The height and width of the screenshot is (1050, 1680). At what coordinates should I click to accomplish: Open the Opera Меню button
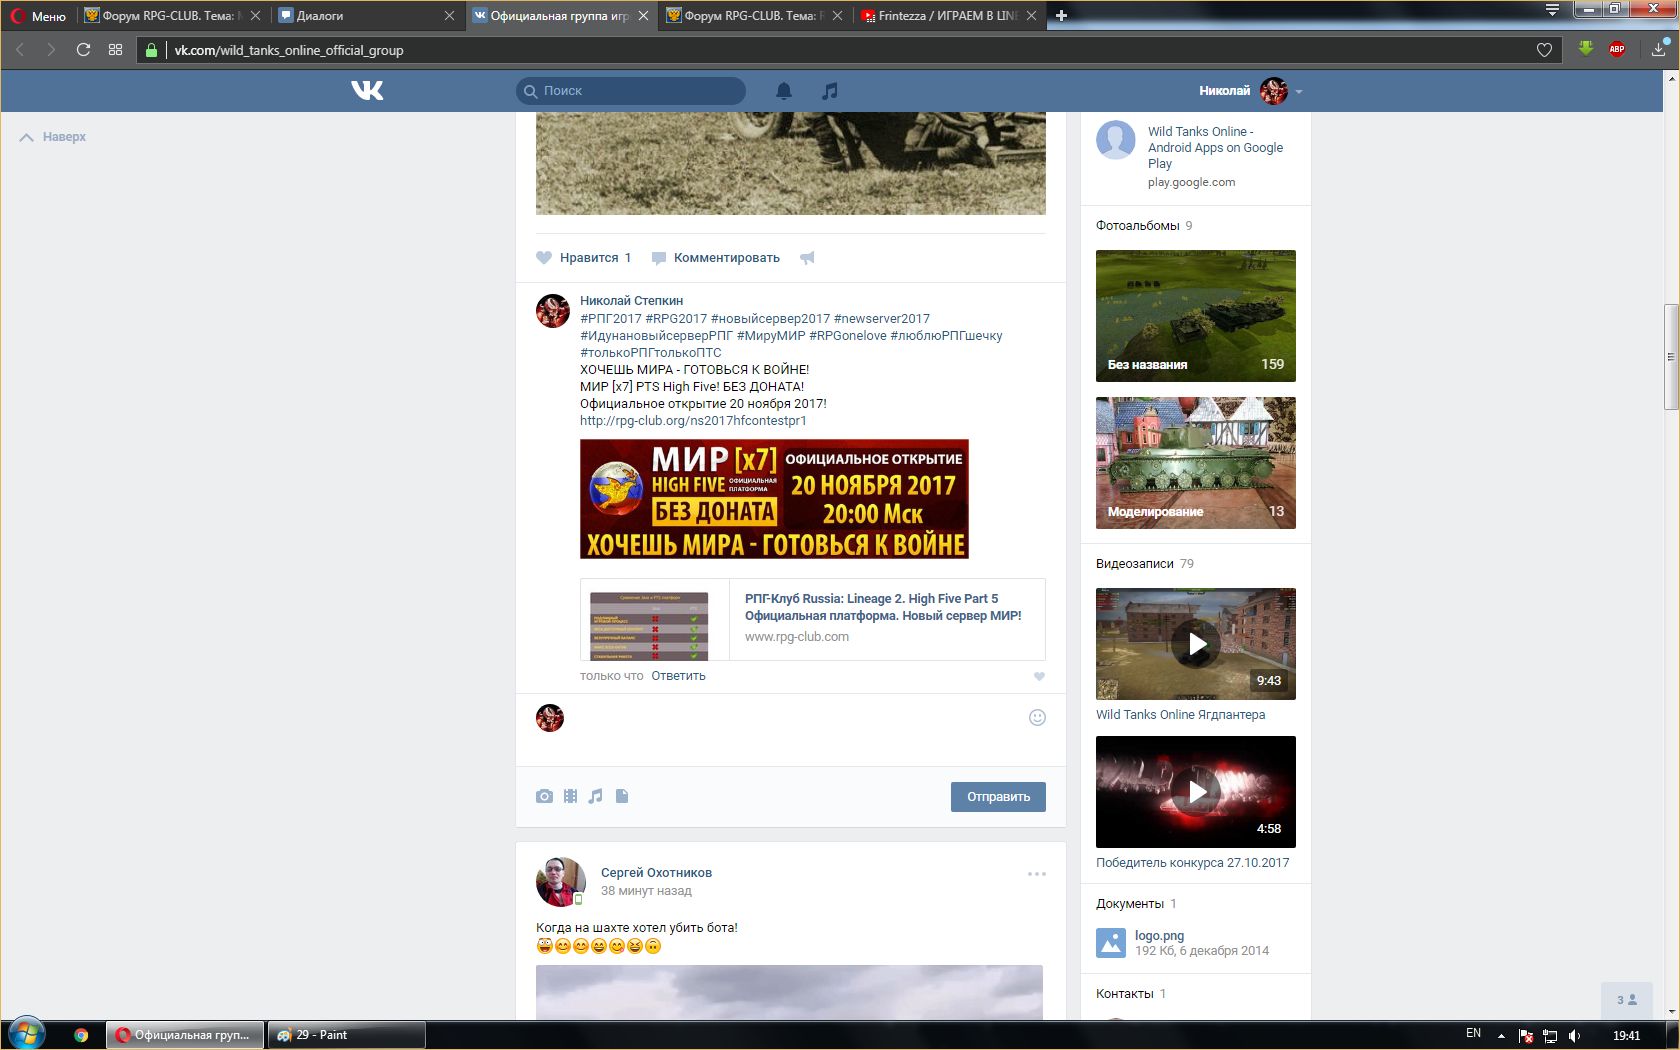38,16
